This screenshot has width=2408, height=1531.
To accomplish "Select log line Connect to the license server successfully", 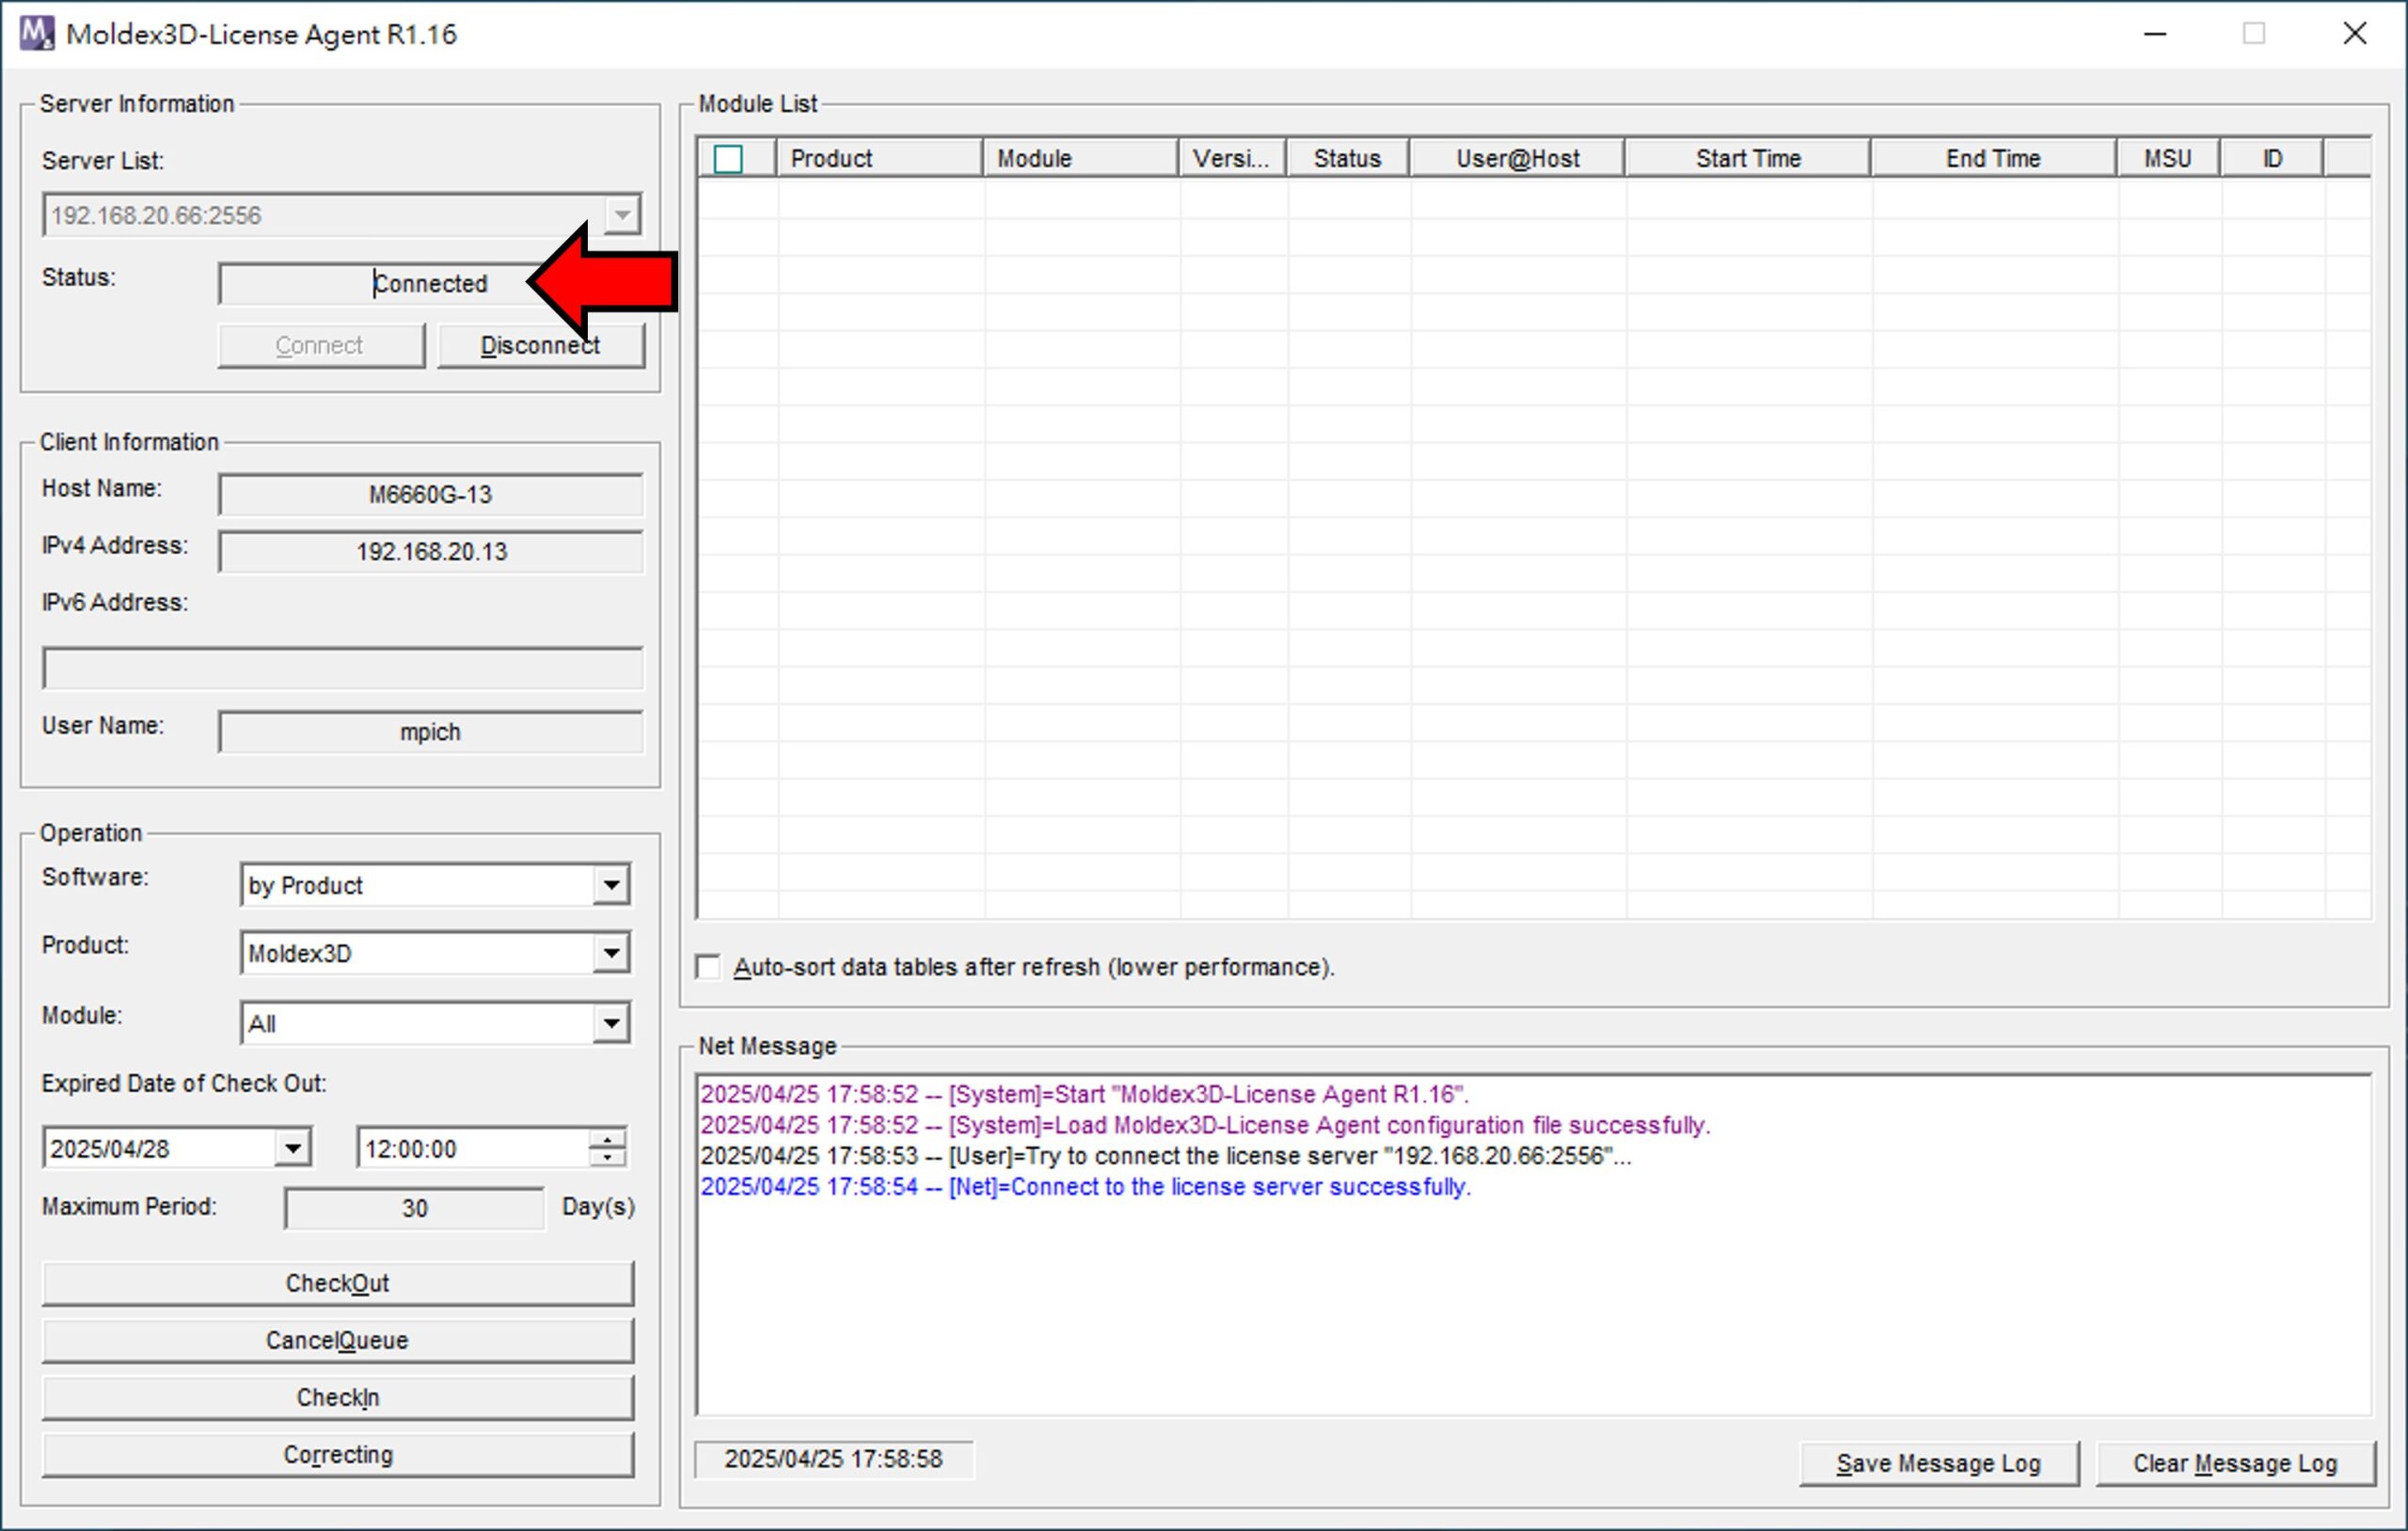I will [x=1086, y=1187].
